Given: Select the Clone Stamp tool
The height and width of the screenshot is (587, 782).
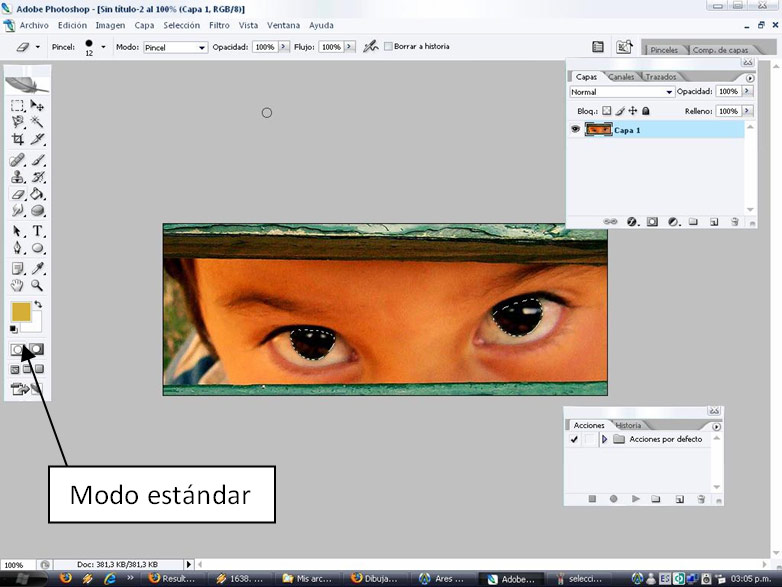Looking at the screenshot, I should pos(17,177).
